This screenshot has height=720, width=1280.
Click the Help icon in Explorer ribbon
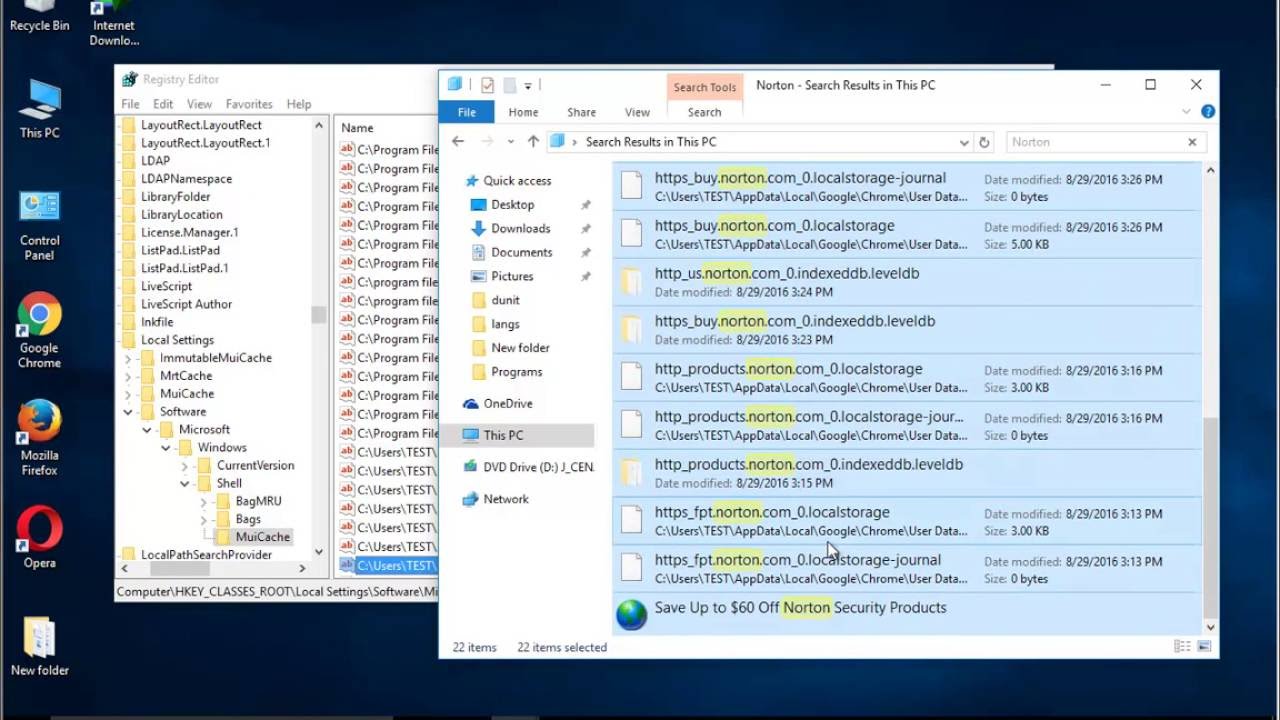(x=1208, y=112)
